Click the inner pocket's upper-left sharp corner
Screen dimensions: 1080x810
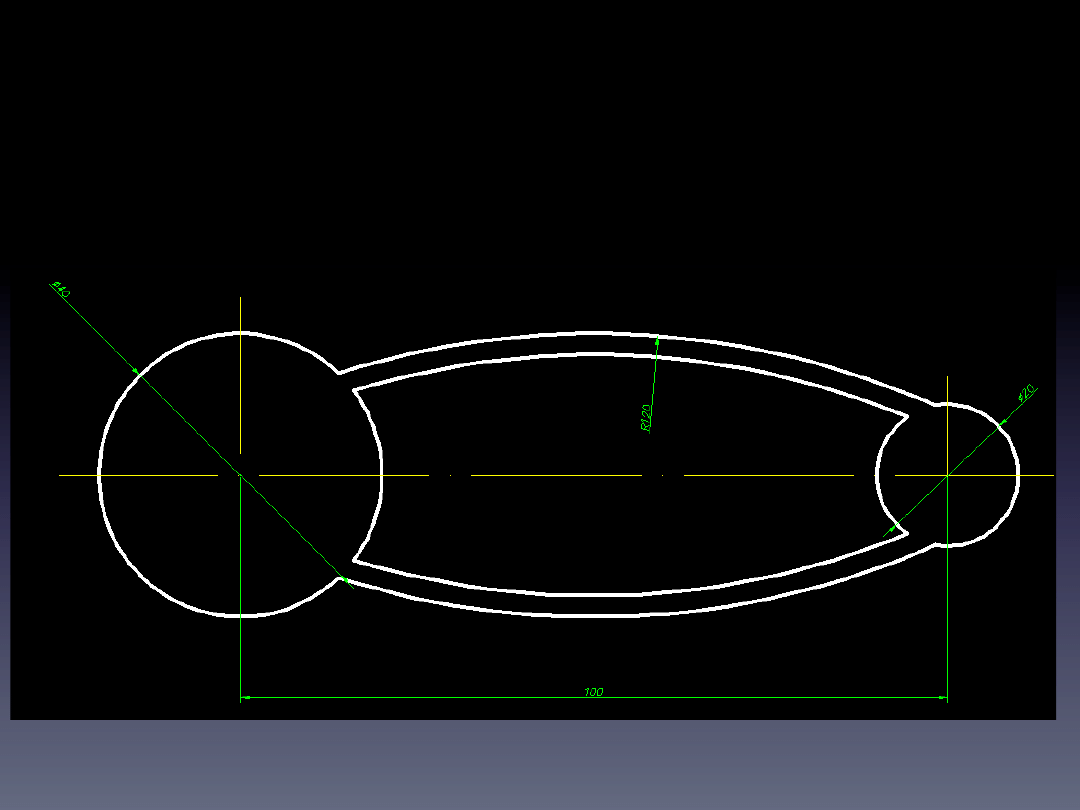(354, 389)
